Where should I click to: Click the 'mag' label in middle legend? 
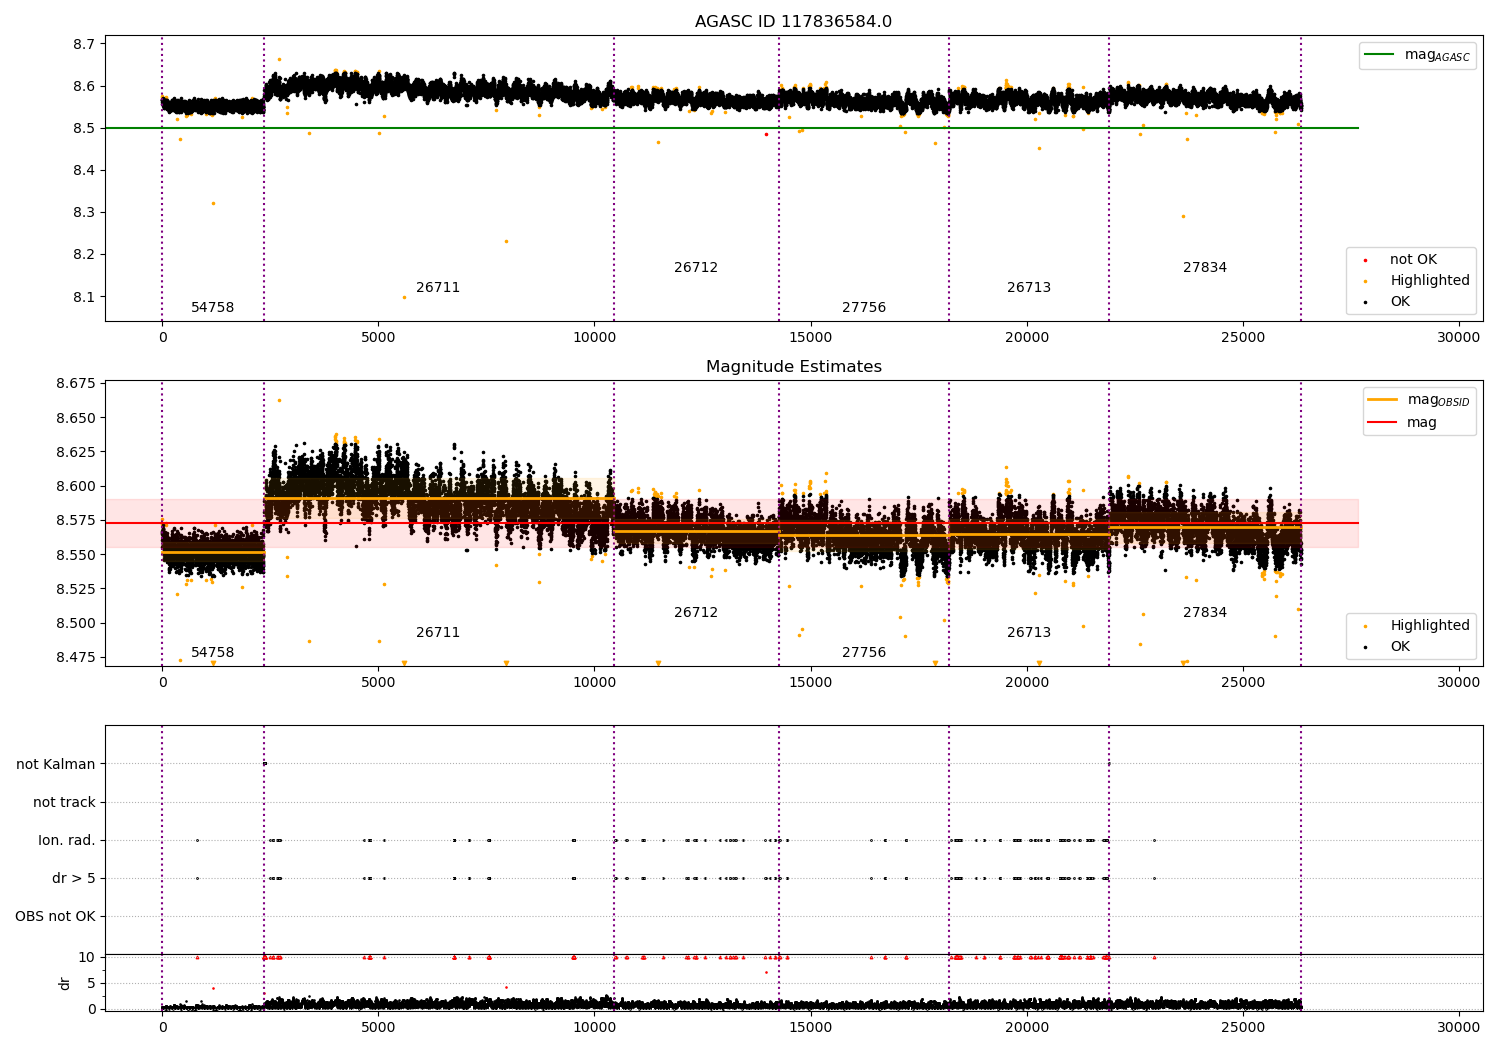click(x=1421, y=423)
